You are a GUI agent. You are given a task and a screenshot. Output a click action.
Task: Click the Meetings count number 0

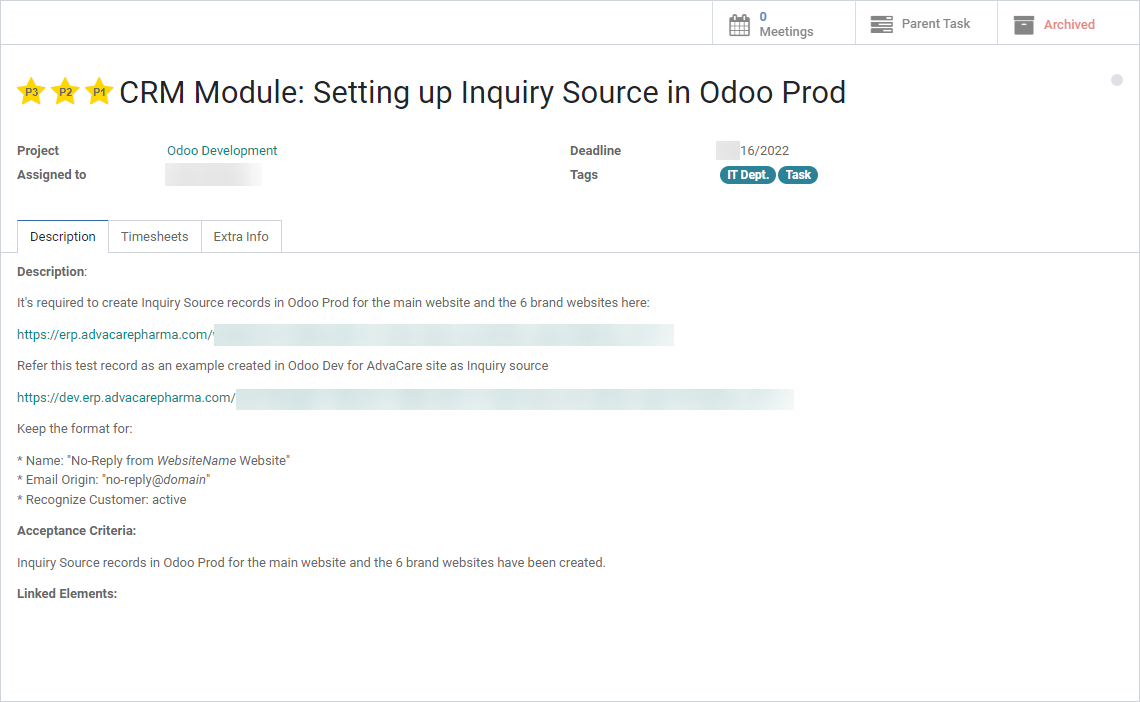point(763,16)
